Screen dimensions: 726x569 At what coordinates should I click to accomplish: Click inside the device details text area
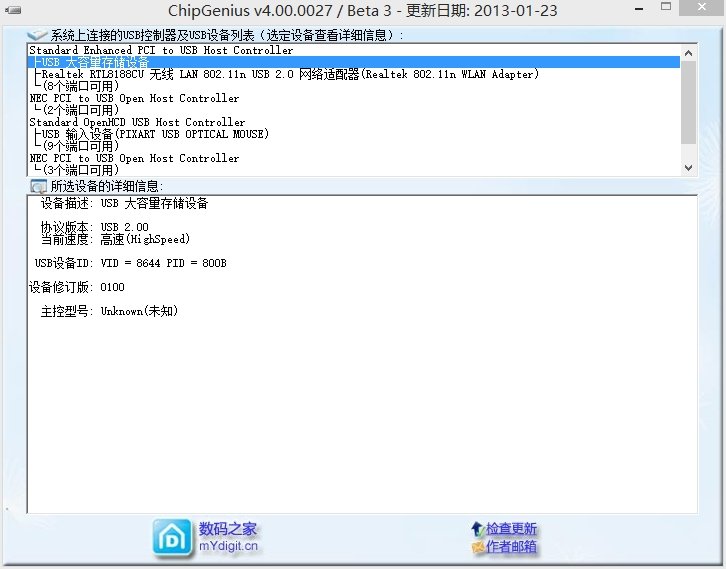pos(360,400)
